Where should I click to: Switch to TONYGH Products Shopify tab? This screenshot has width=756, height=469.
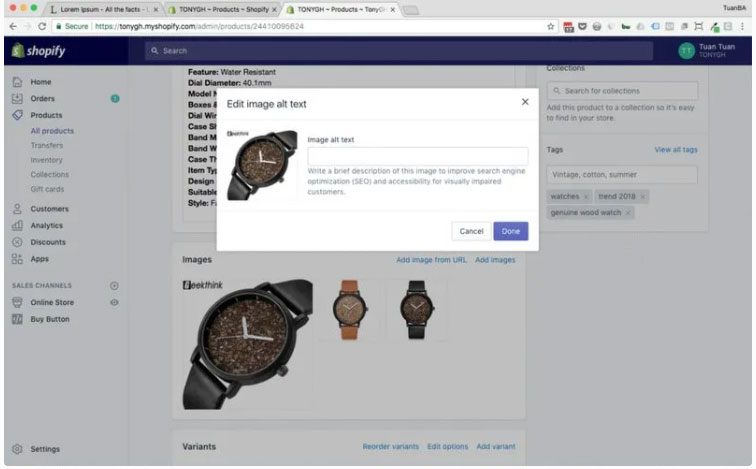pos(223,9)
